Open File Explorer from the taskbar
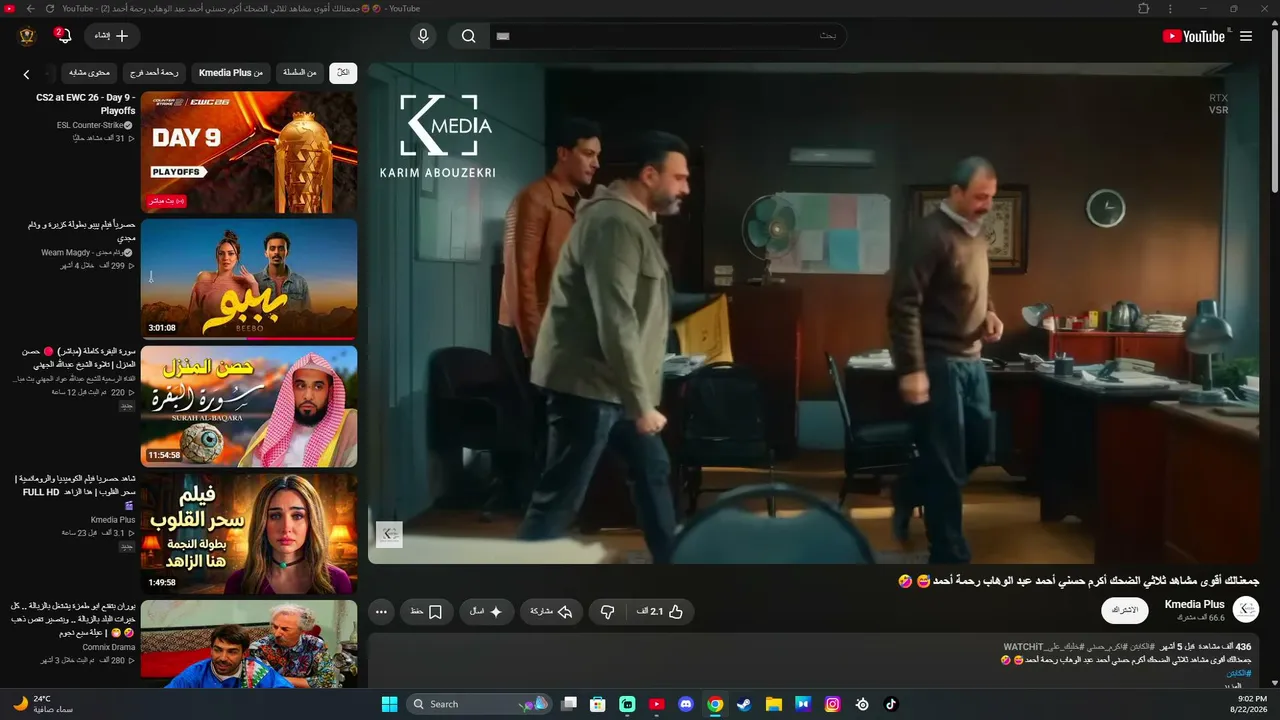Viewport: 1280px width, 720px height. (x=774, y=704)
